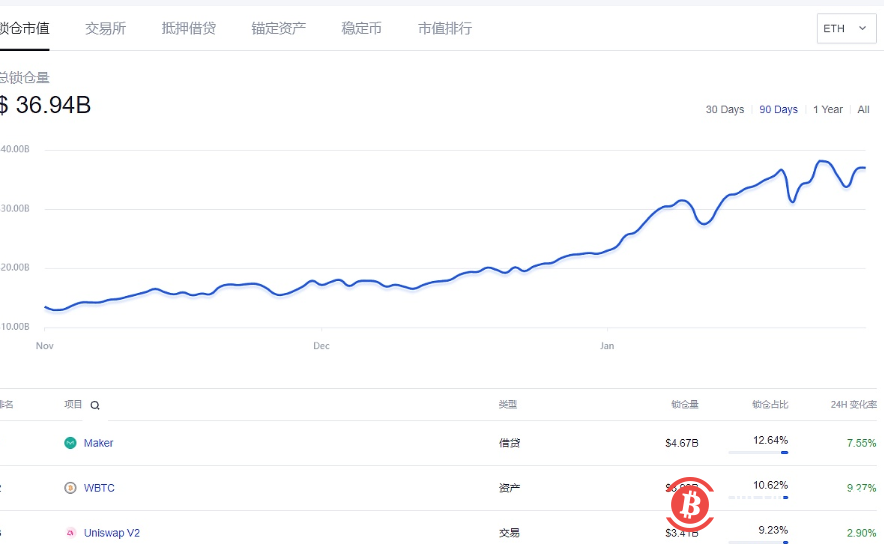Select the 1 Year chart range
Screen dimensions: 884x544
tap(828, 109)
